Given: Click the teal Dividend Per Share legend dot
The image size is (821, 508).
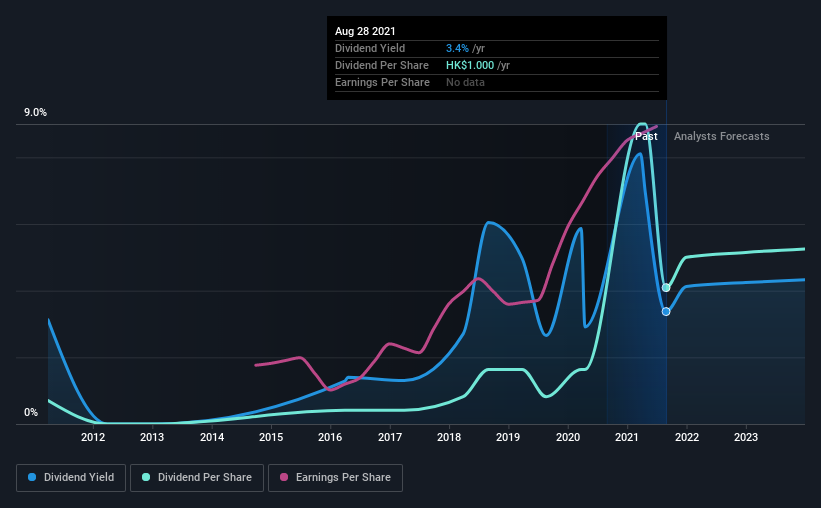Looking at the screenshot, I should point(146,477).
